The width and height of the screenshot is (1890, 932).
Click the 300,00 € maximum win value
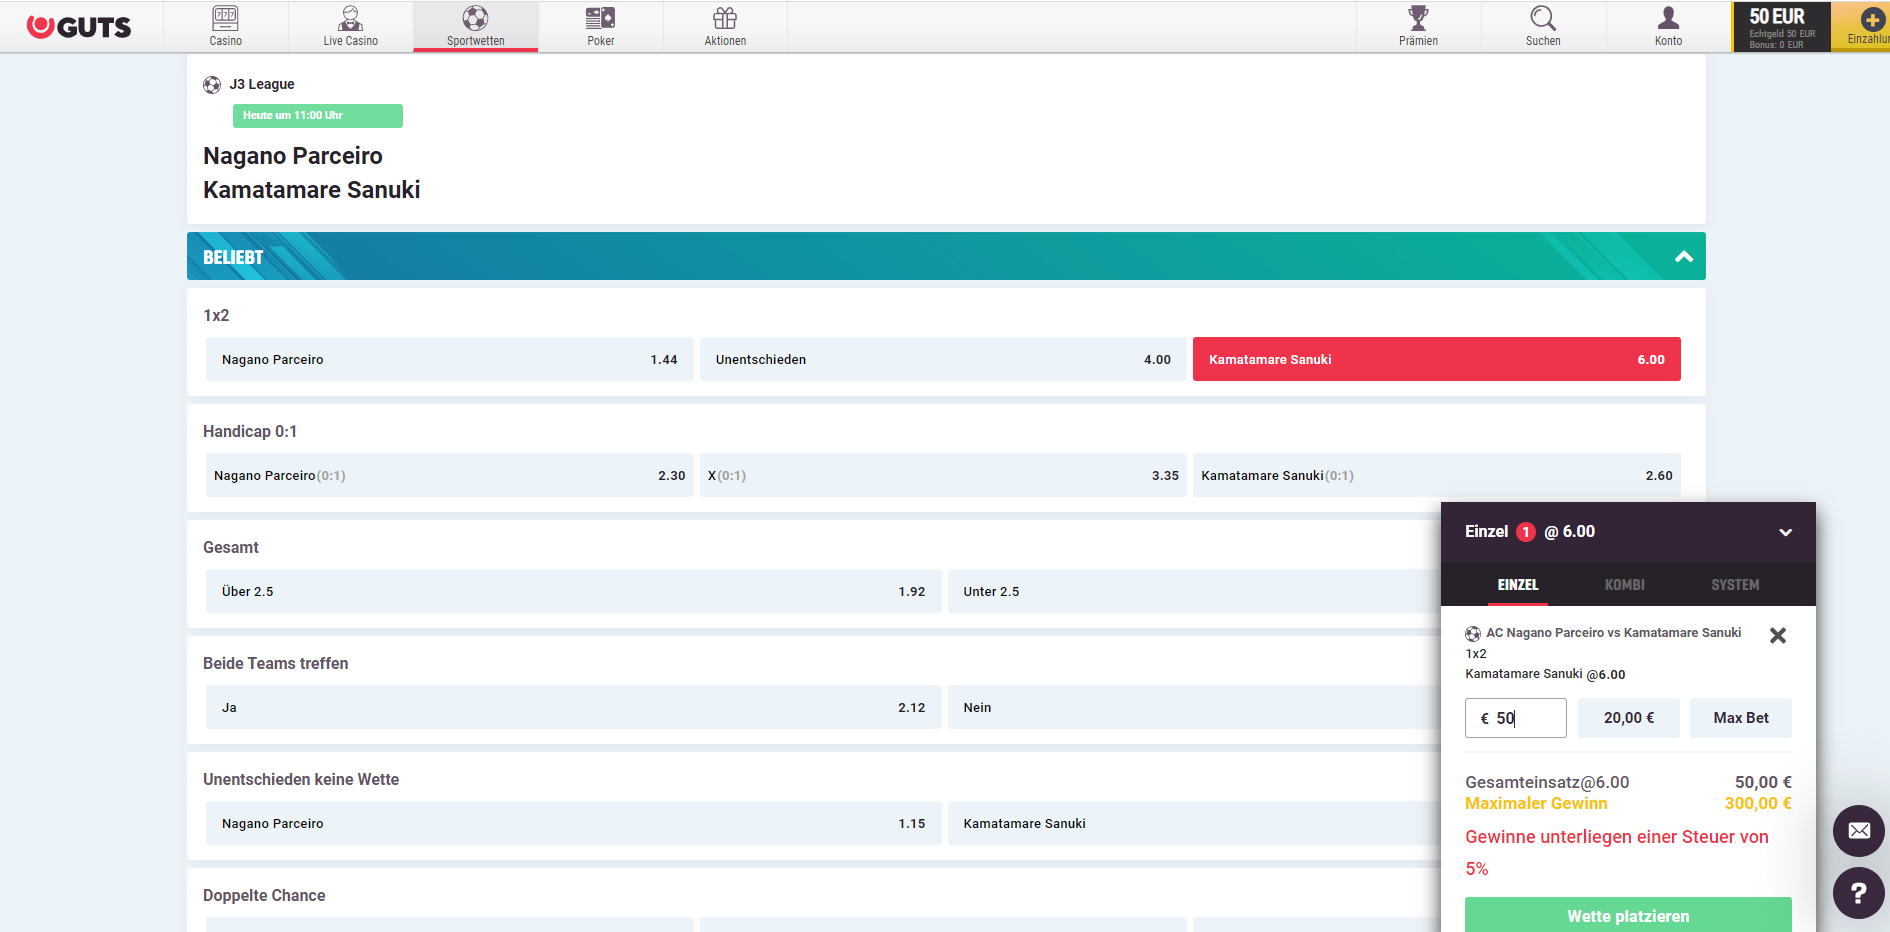(x=1758, y=803)
